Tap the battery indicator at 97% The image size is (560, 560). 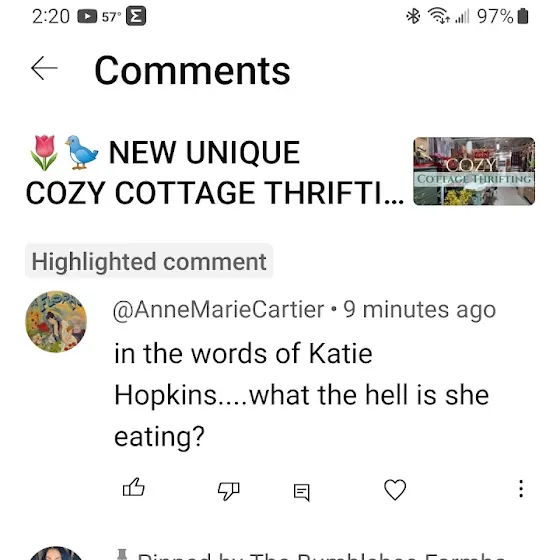click(523, 16)
